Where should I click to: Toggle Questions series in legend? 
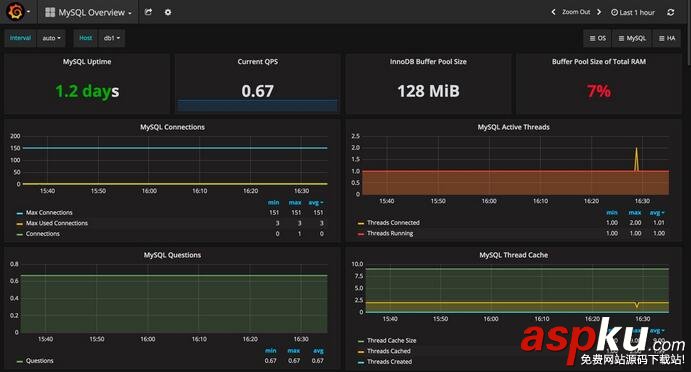point(39,361)
